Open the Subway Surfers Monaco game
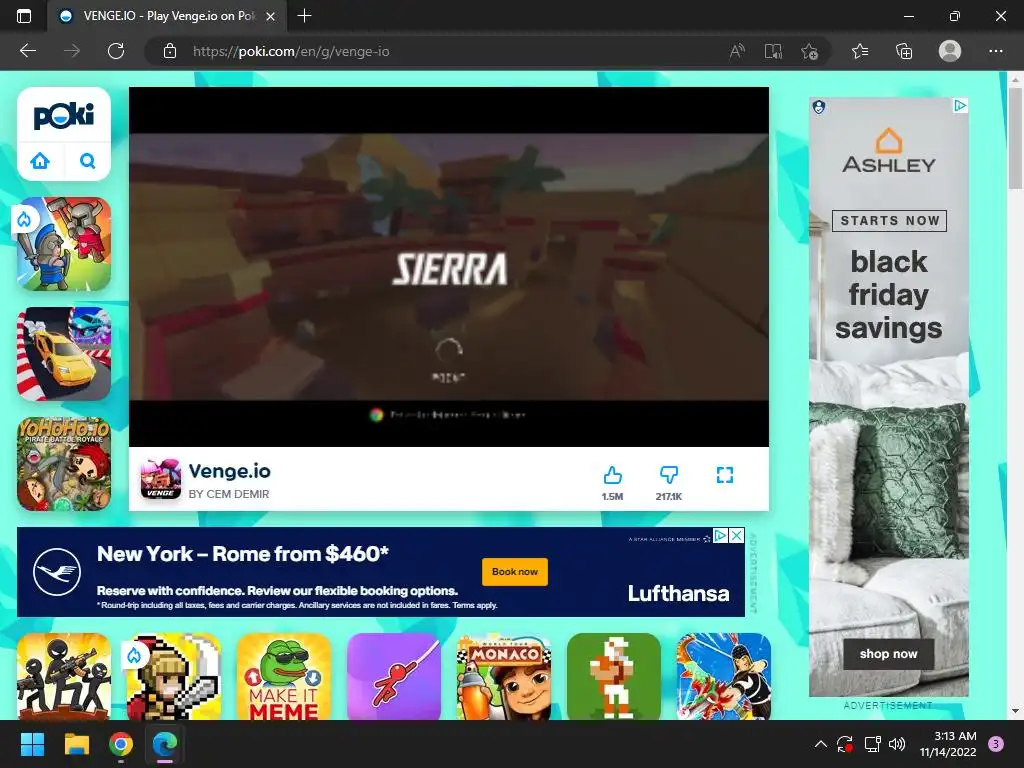1024x768 pixels. coord(504,677)
